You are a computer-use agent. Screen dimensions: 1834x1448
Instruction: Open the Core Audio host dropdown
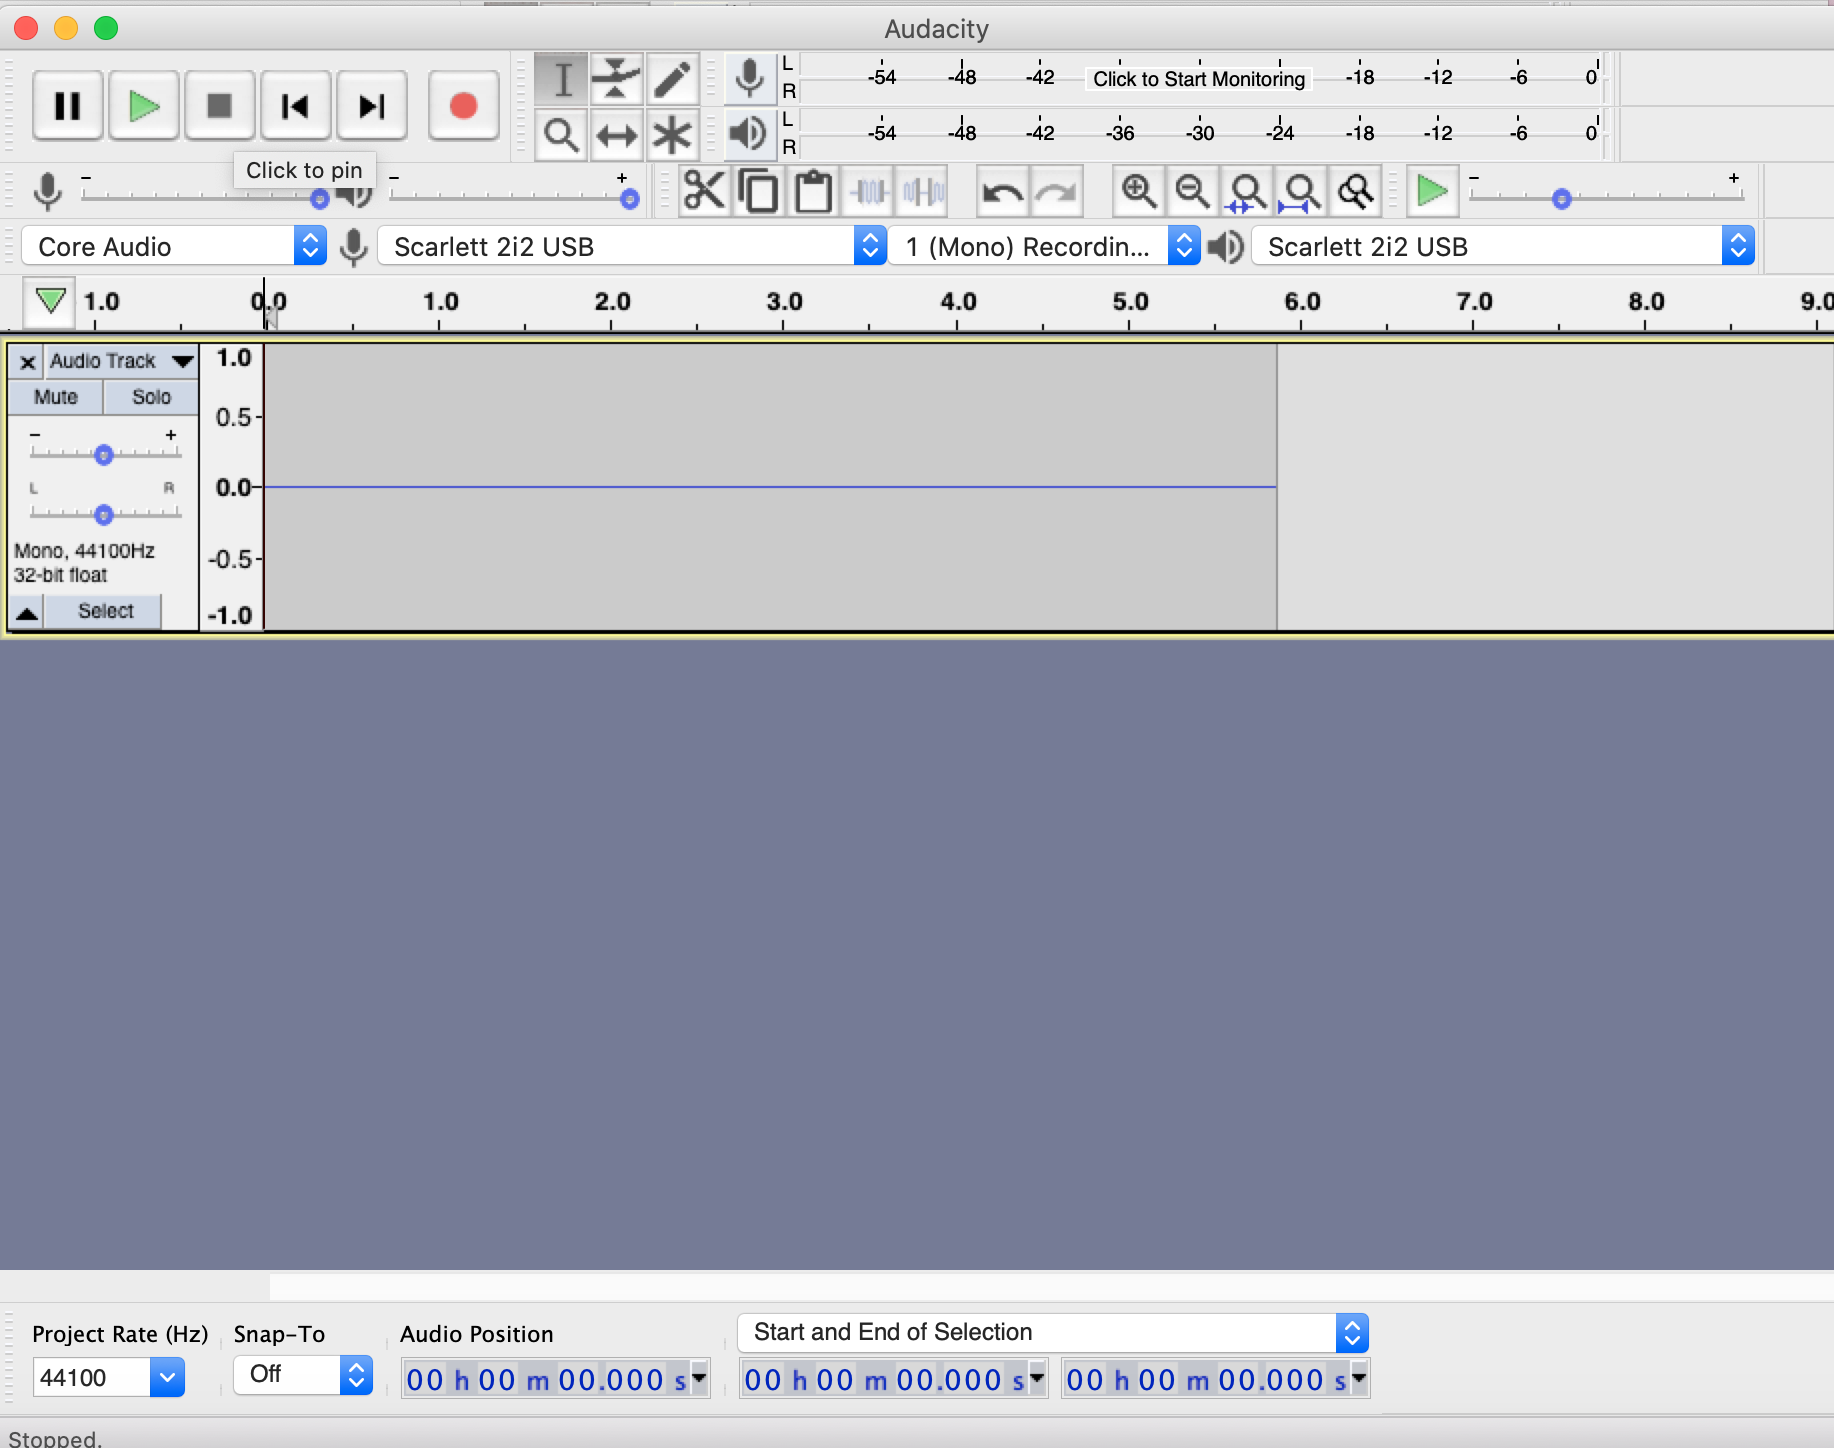(x=175, y=246)
